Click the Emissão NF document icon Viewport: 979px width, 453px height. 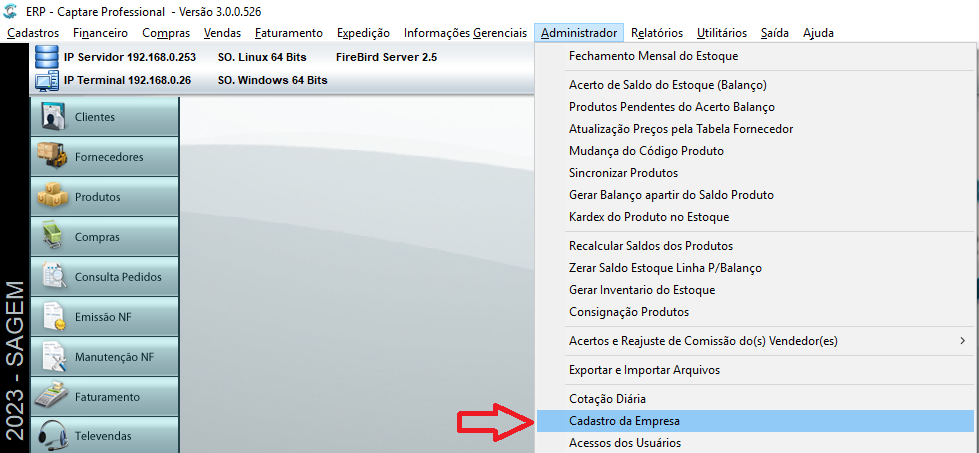click(53, 317)
